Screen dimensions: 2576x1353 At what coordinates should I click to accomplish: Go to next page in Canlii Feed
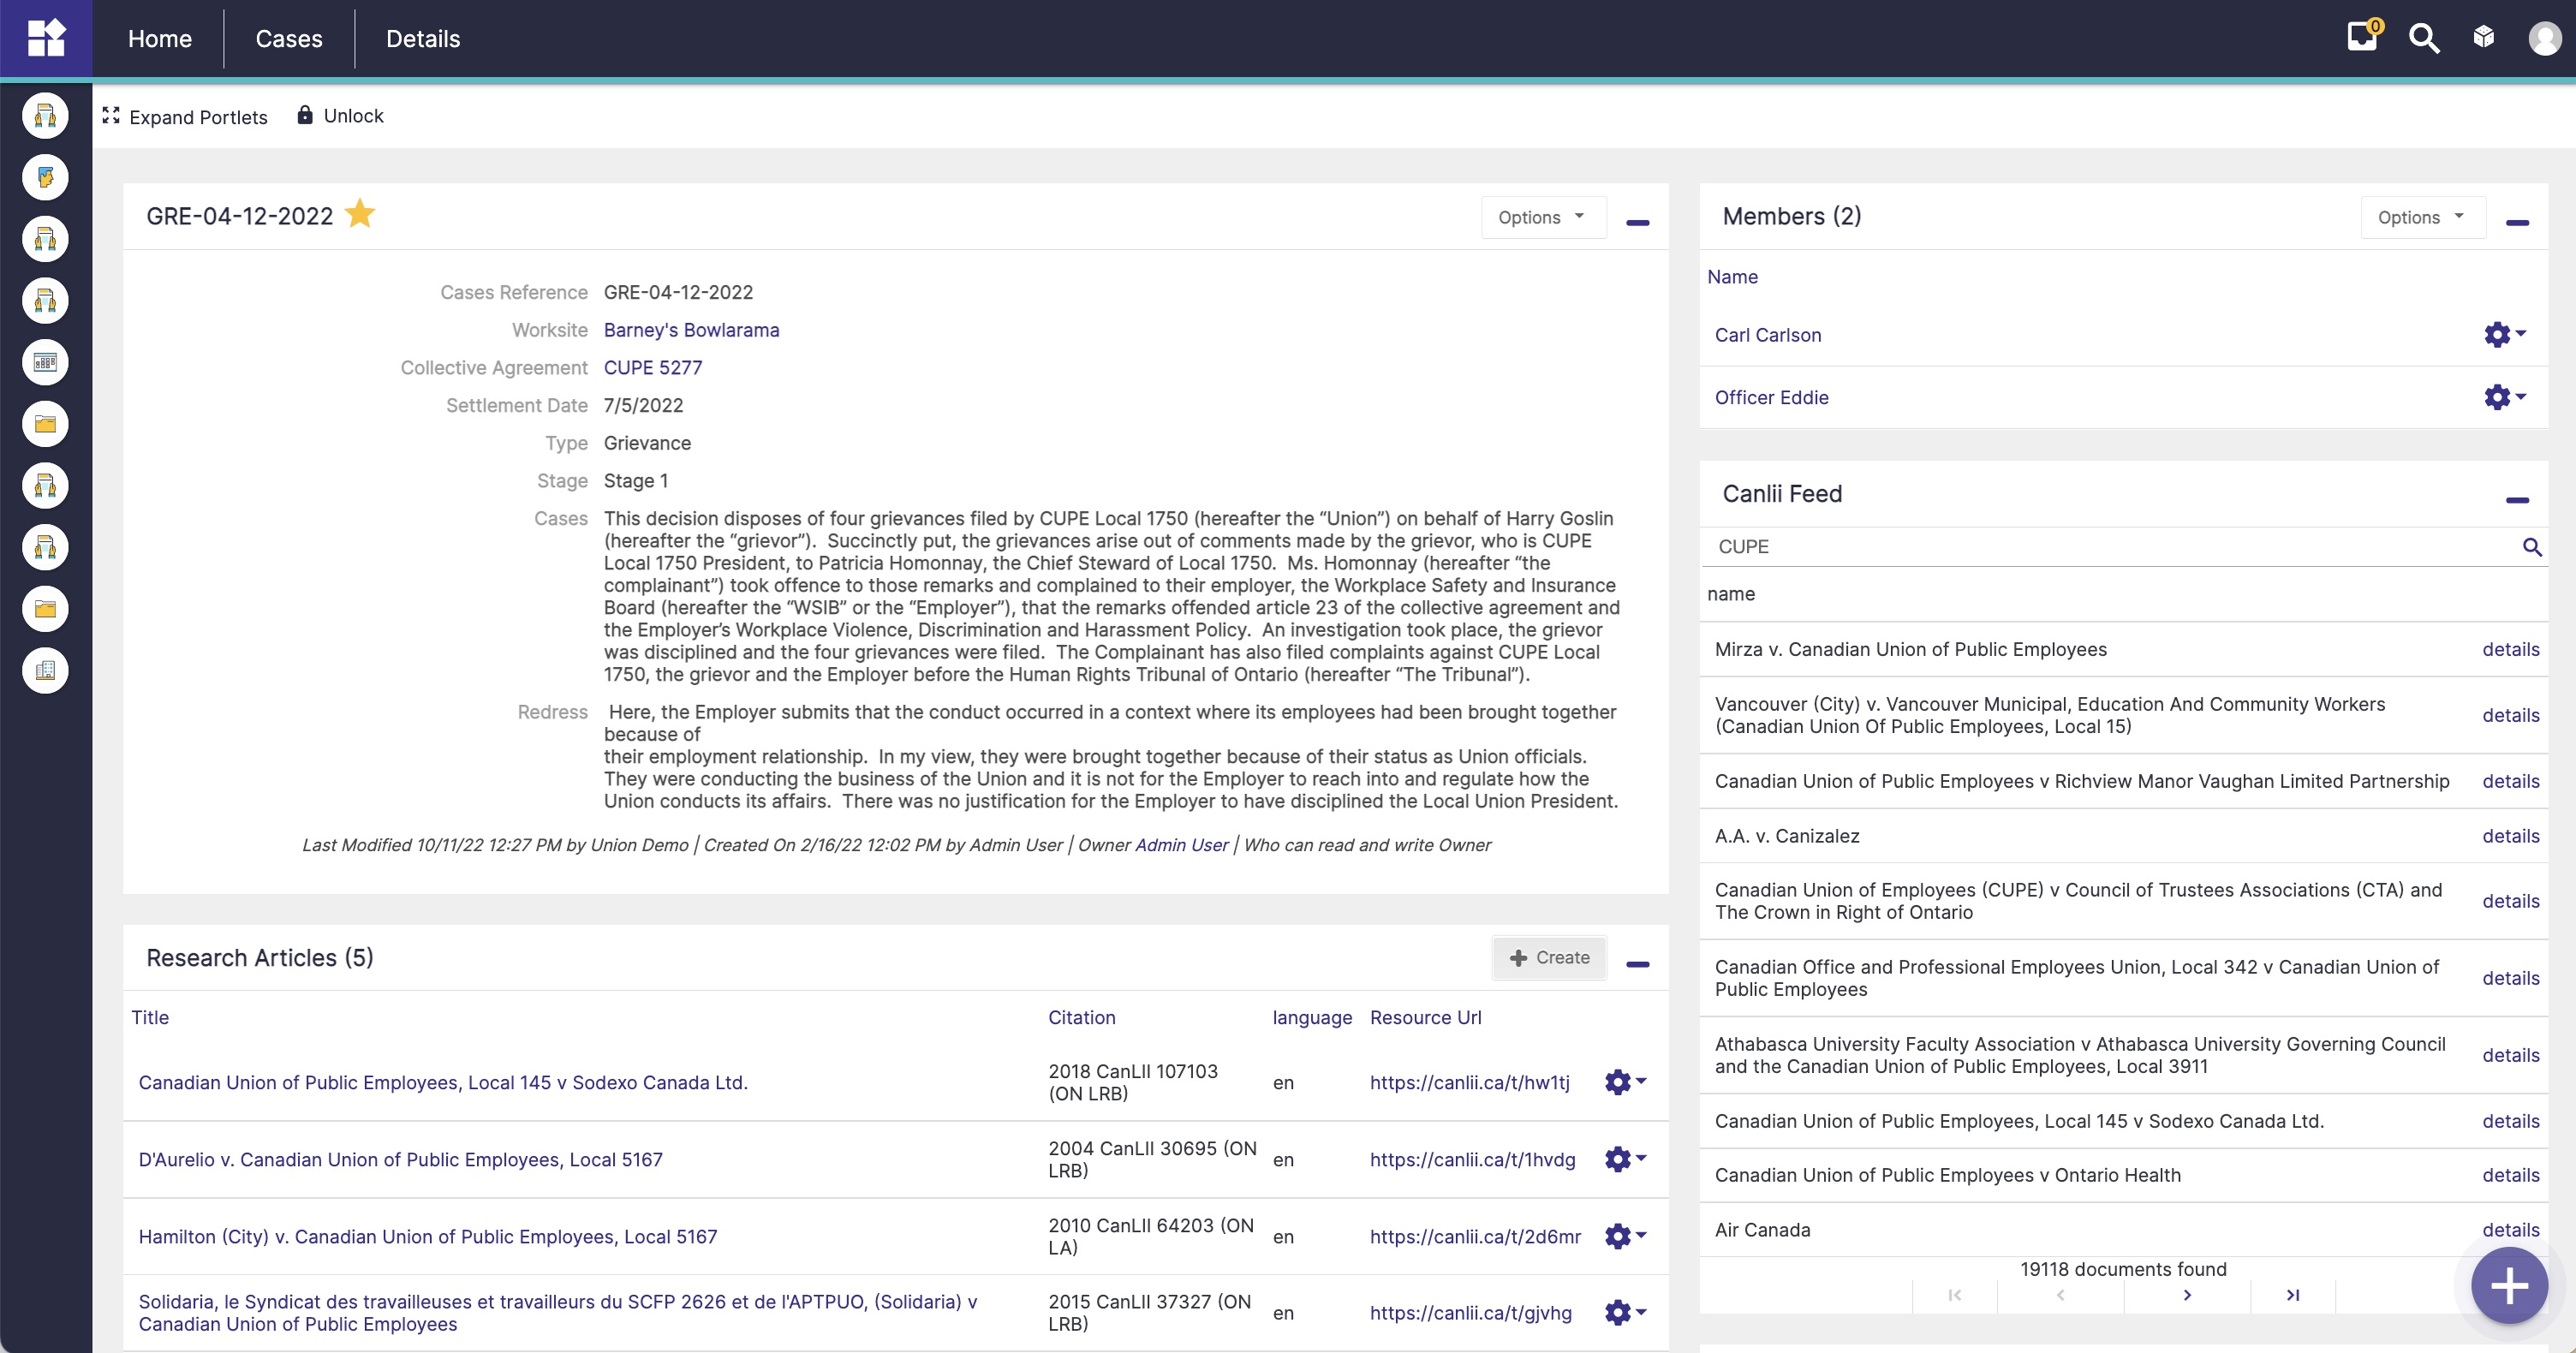pos(2187,1295)
